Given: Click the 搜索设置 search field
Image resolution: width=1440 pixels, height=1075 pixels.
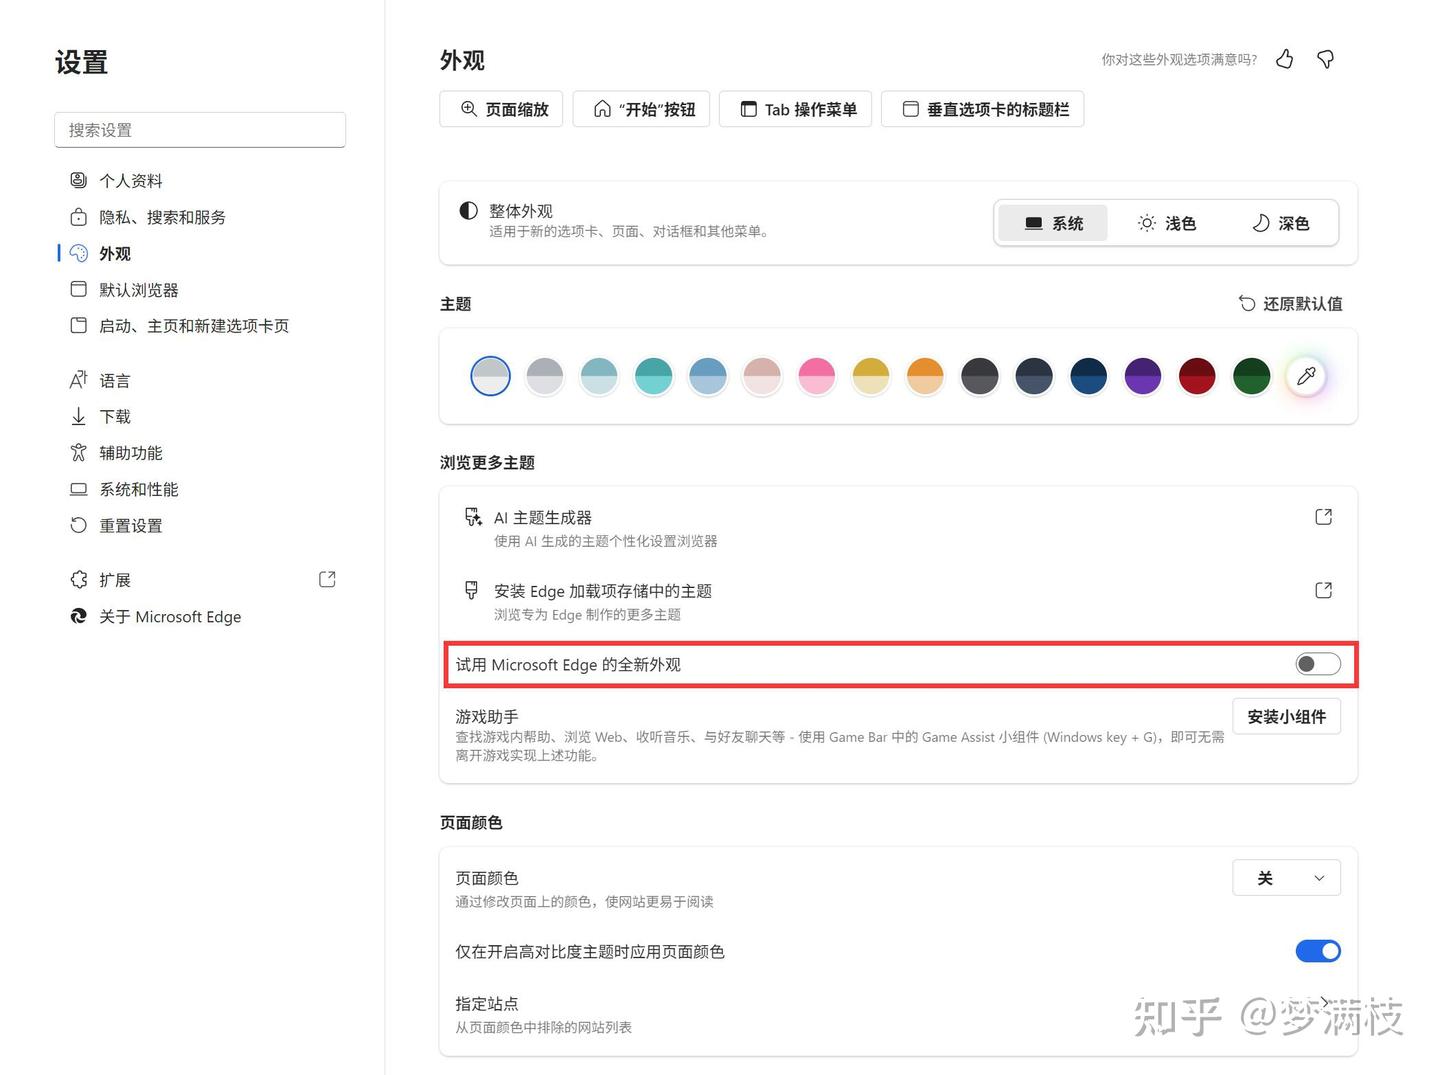Looking at the screenshot, I should click(x=199, y=129).
